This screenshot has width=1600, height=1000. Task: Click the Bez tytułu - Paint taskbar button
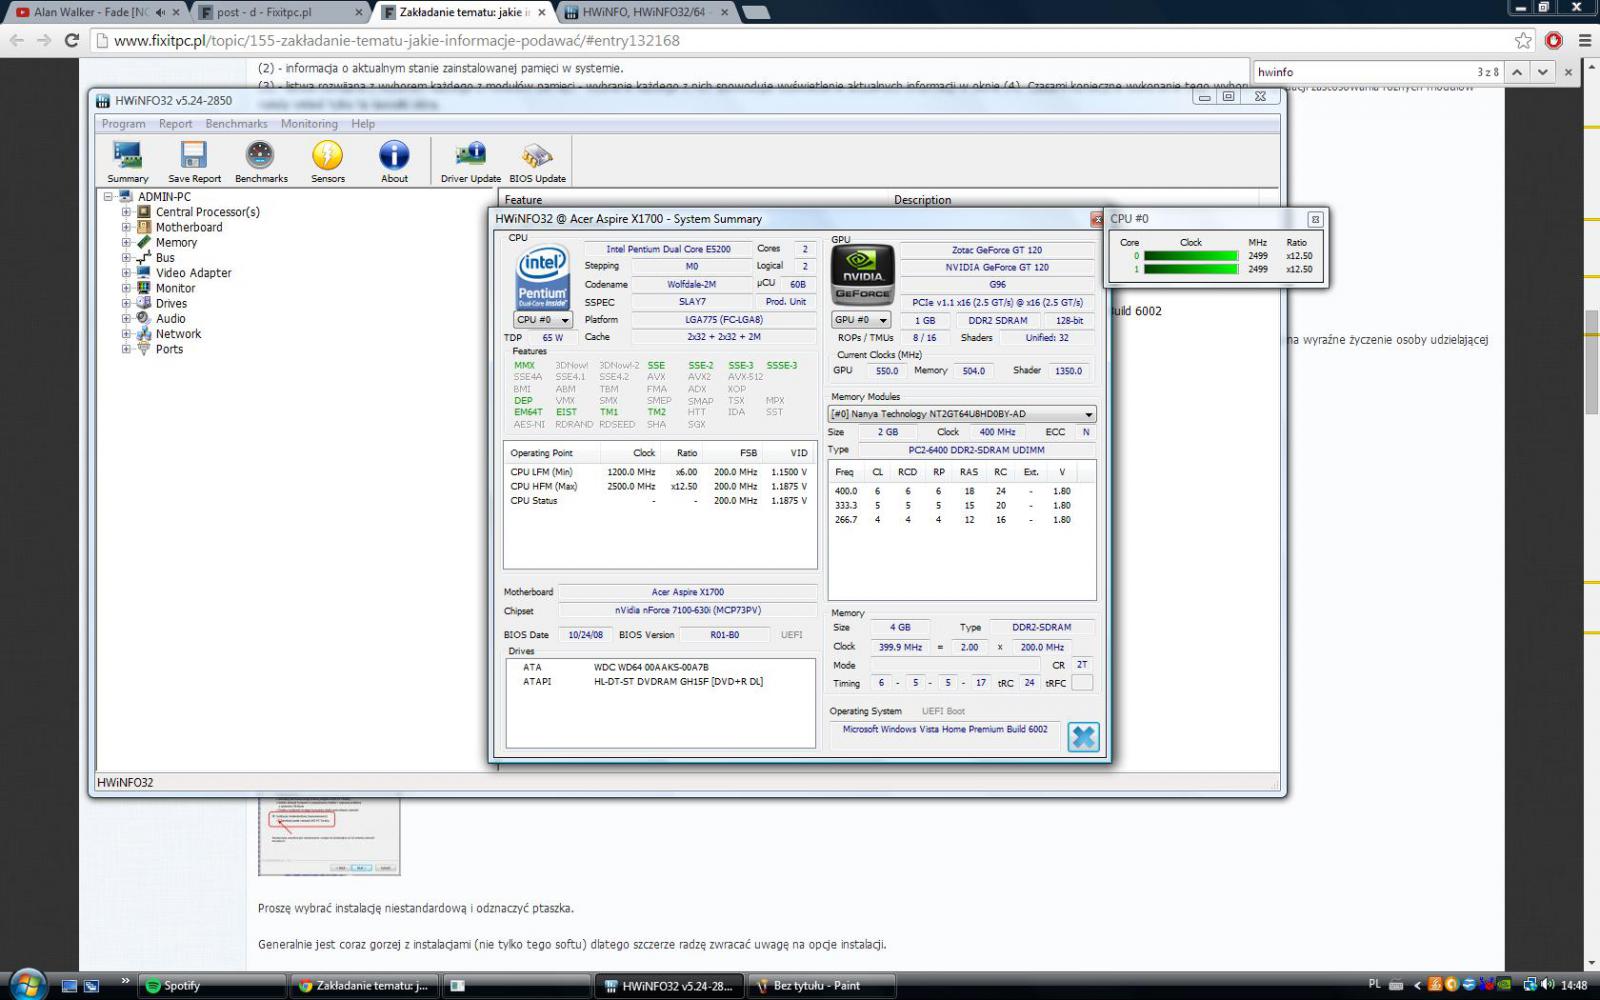coord(820,985)
